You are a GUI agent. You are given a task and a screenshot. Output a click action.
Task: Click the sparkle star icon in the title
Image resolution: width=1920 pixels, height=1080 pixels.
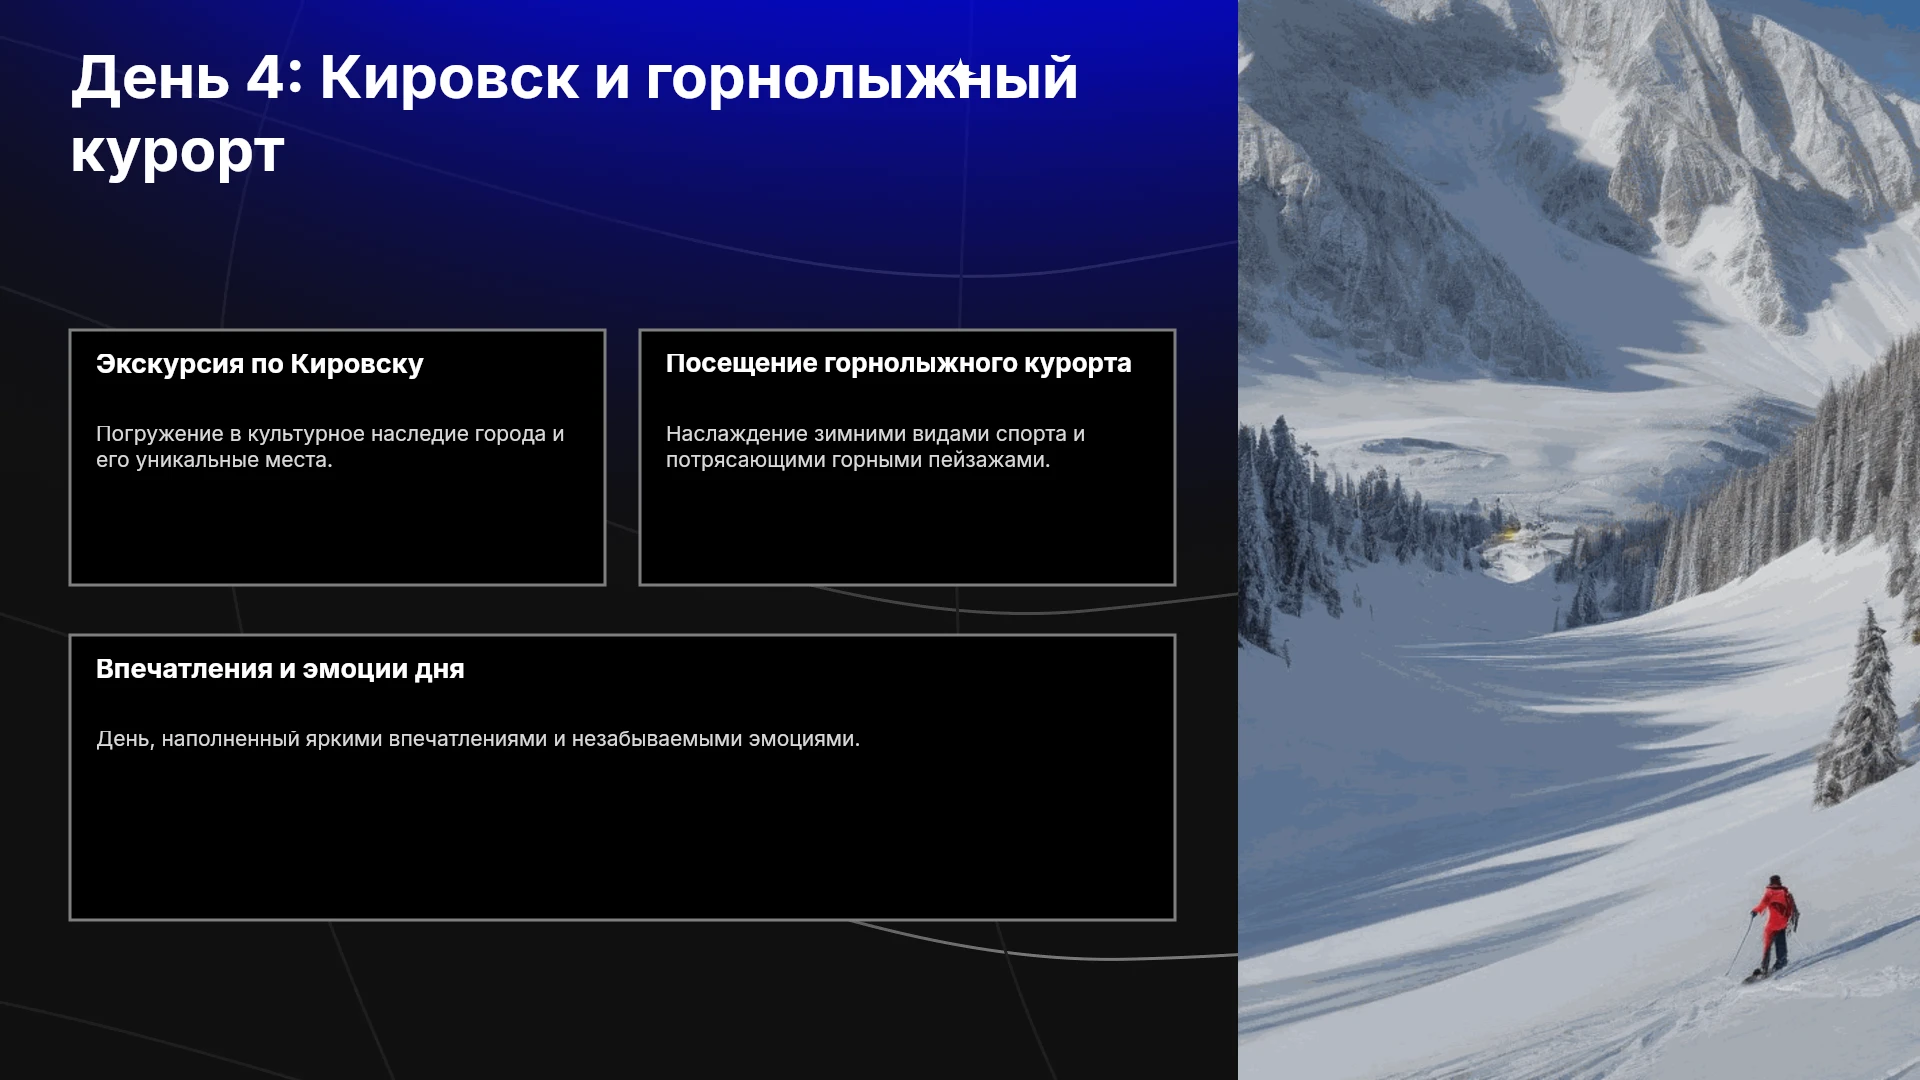pos(960,72)
